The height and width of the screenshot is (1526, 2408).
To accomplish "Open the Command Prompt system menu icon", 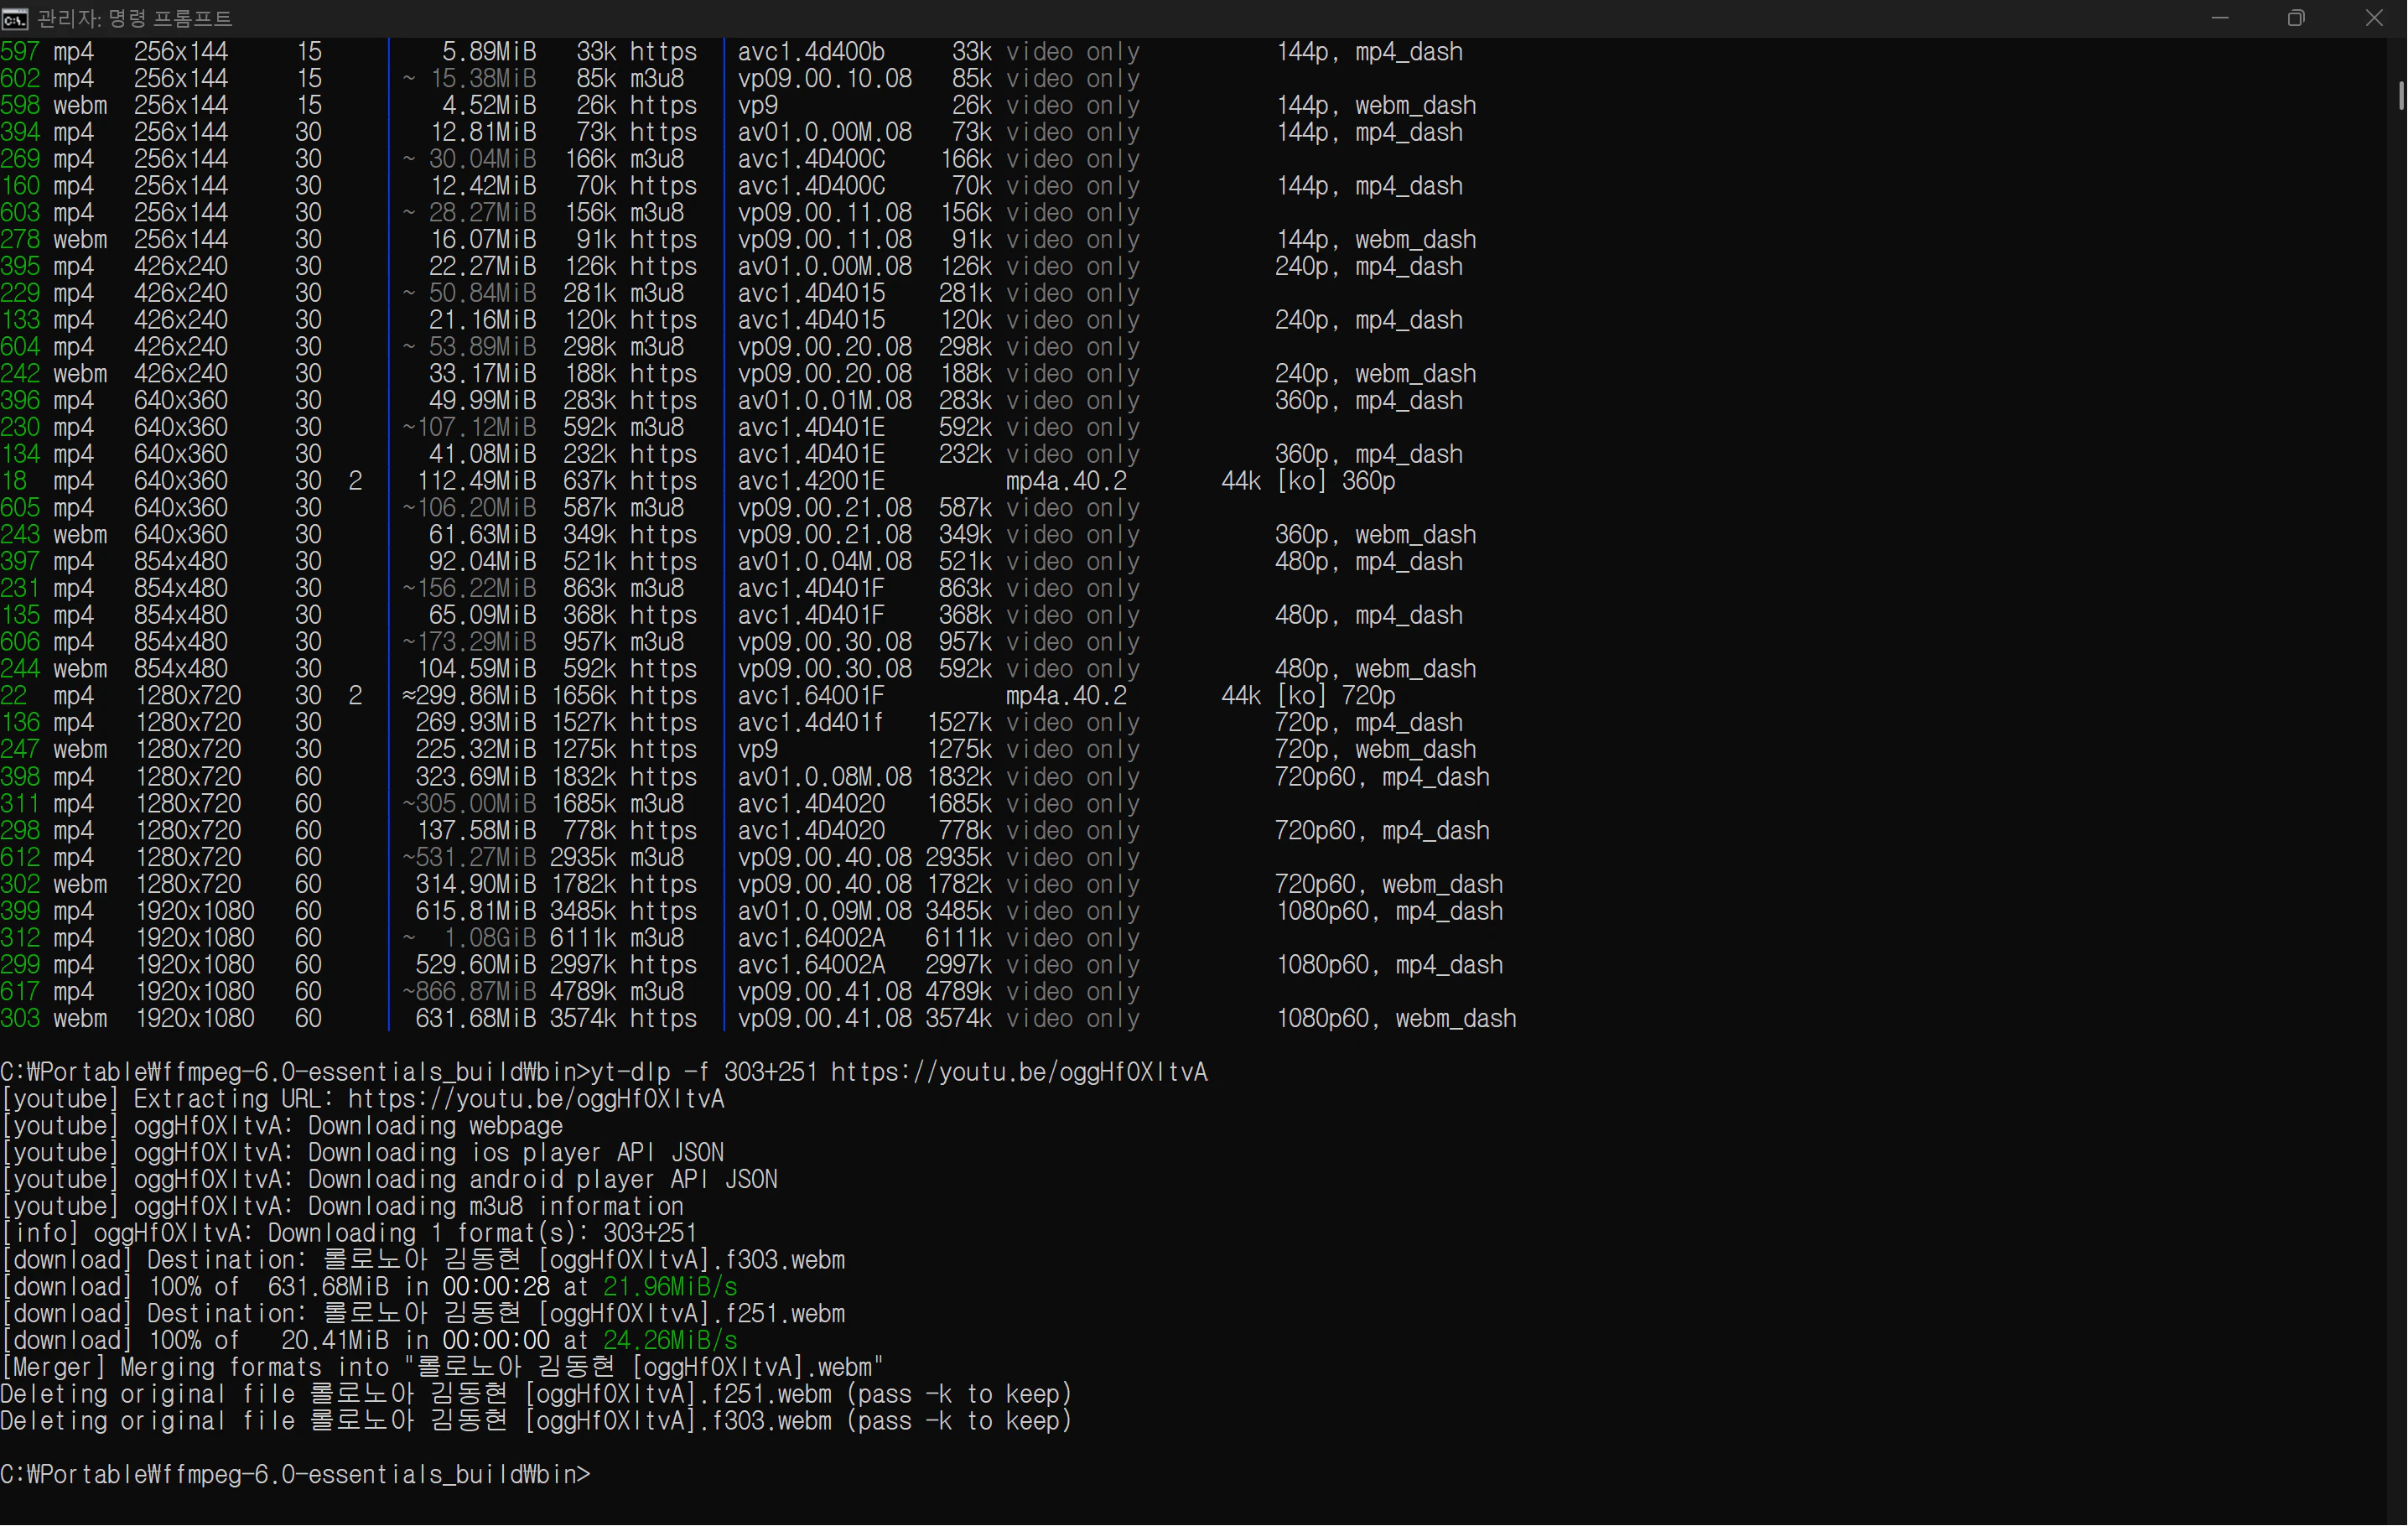I will (x=15, y=18).
